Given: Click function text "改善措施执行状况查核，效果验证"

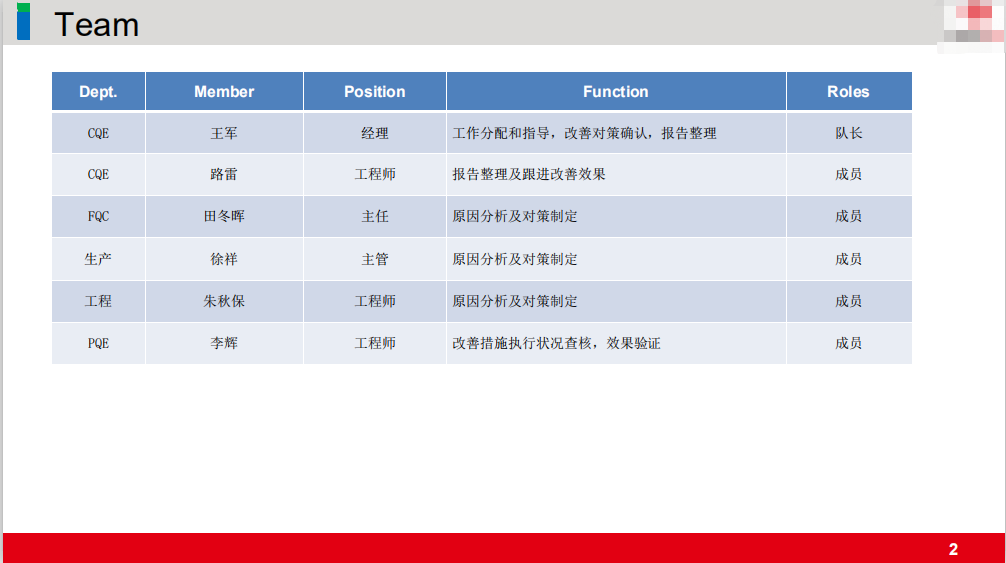Looking at the screenshot, I should [556, 344].
